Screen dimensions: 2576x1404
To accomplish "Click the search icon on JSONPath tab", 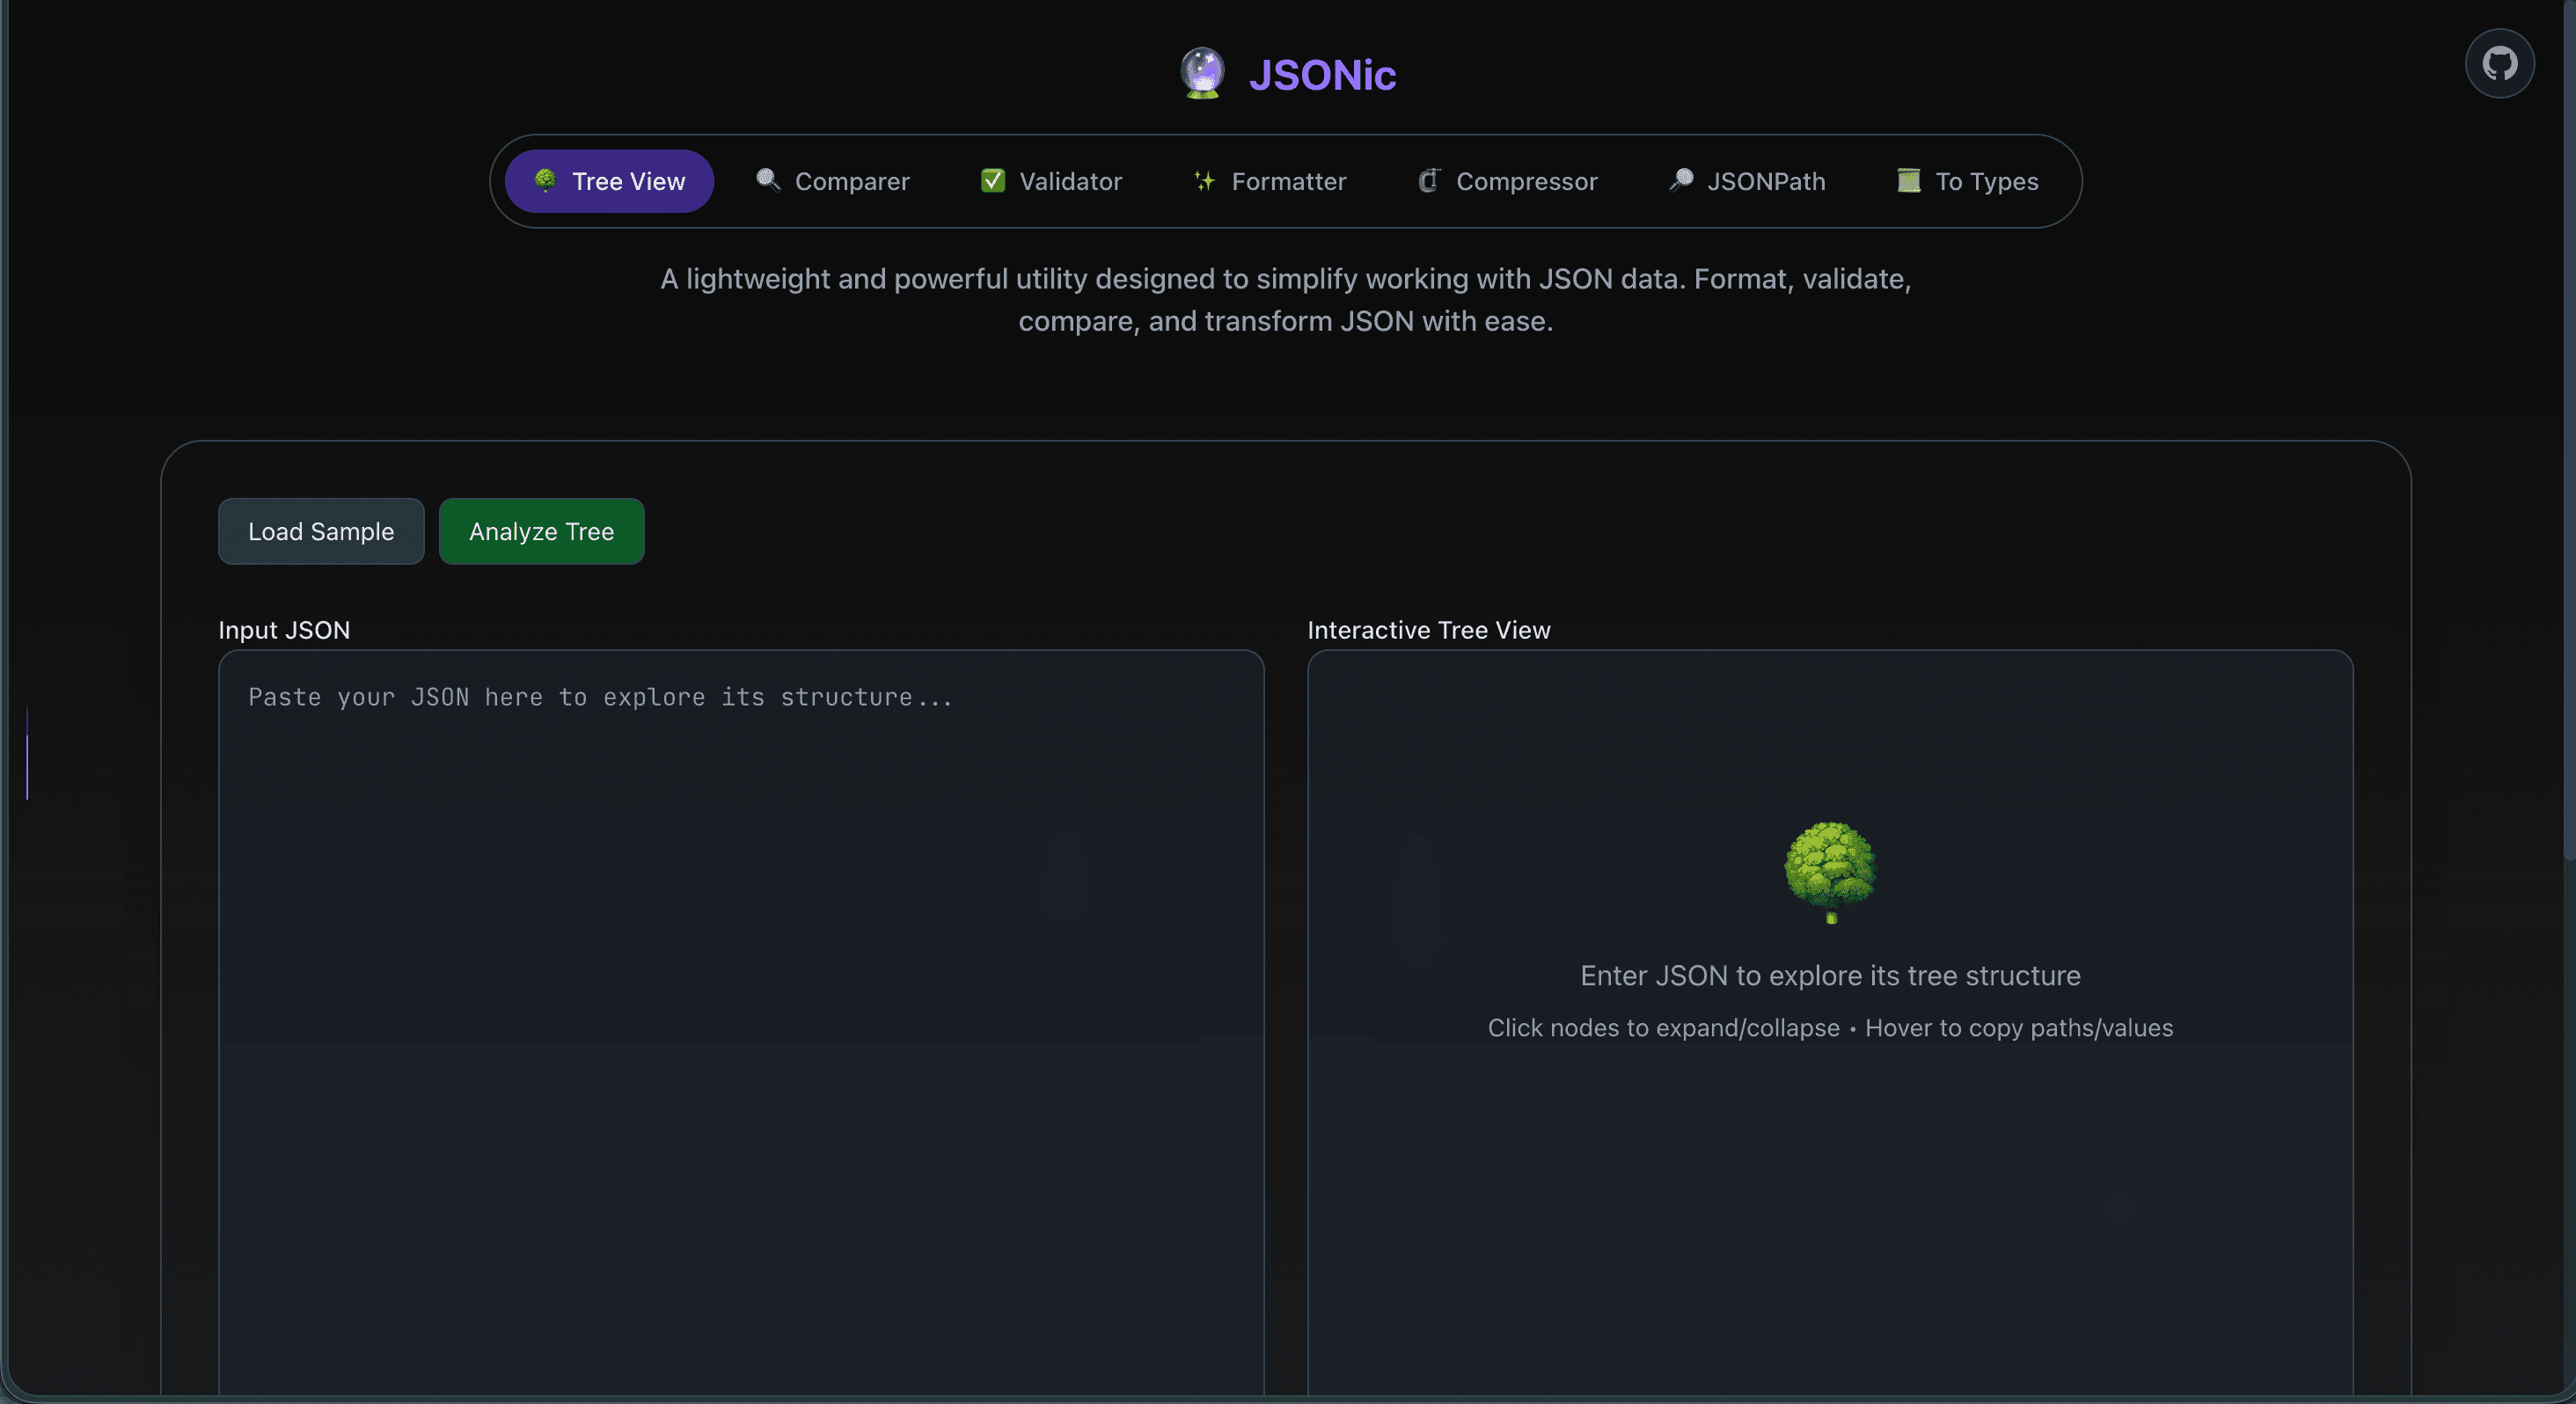I will [1680, 181].
